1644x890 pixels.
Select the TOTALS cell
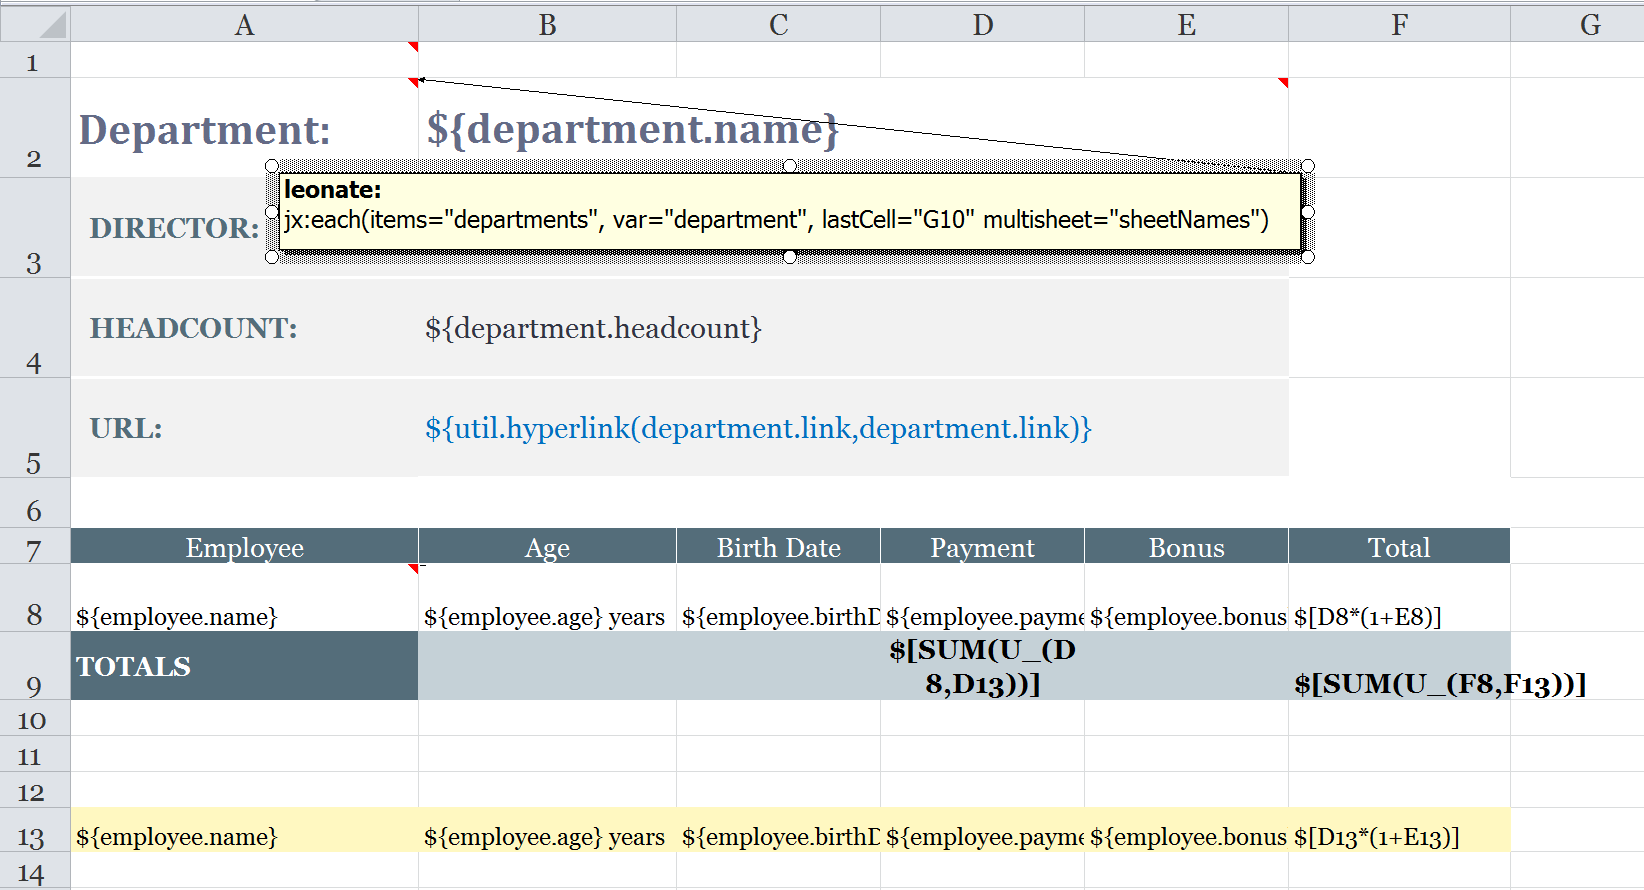pyautogui.click(x=244, y=666)
